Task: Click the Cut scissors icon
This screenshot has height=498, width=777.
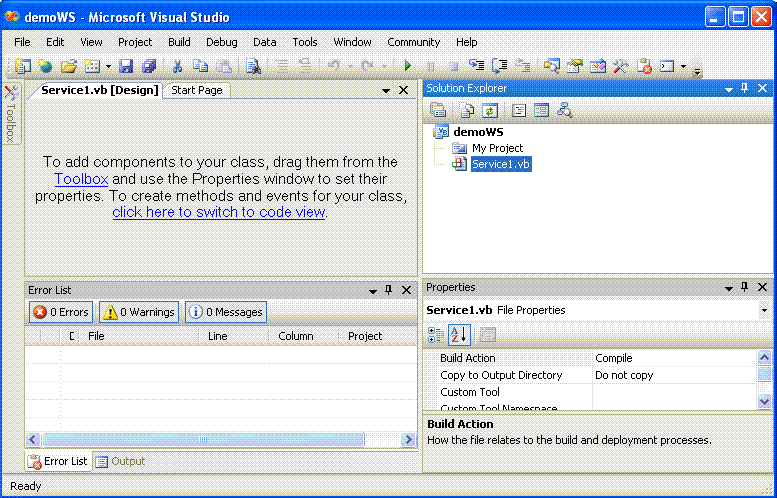Action: 177,66
